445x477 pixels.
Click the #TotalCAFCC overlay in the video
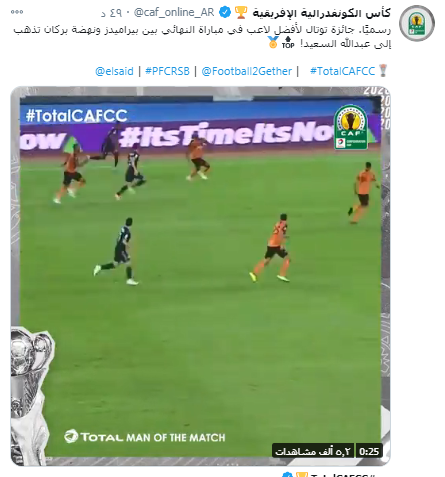[77, 116]
